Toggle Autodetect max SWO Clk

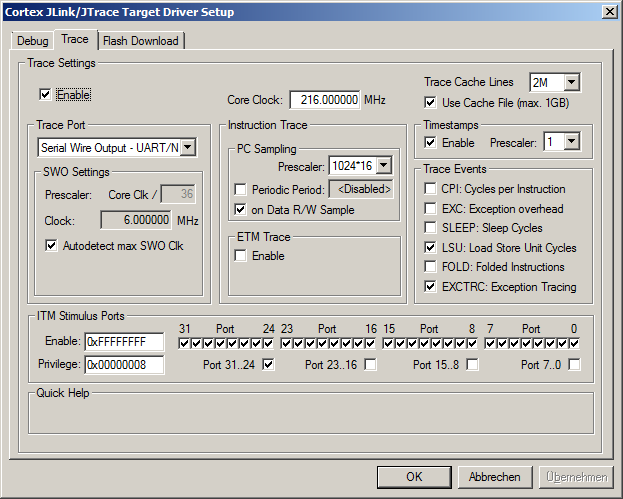[51, 246]
